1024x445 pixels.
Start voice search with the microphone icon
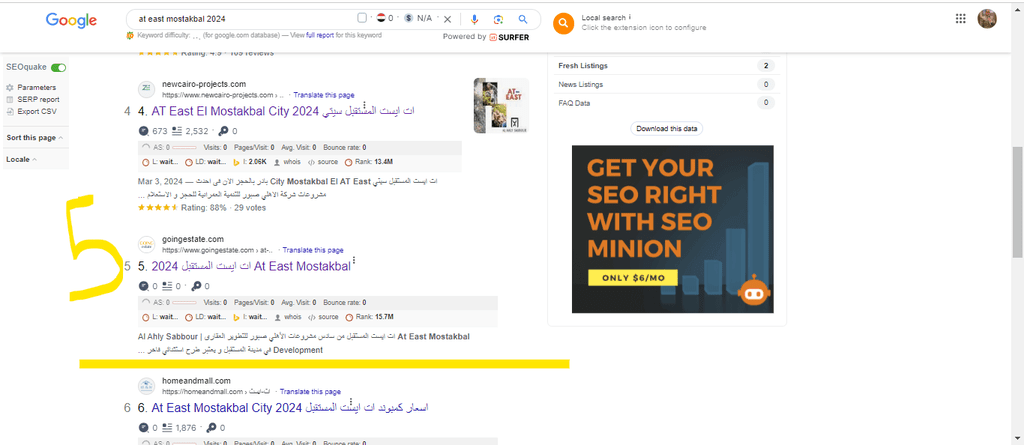[475, 19]
